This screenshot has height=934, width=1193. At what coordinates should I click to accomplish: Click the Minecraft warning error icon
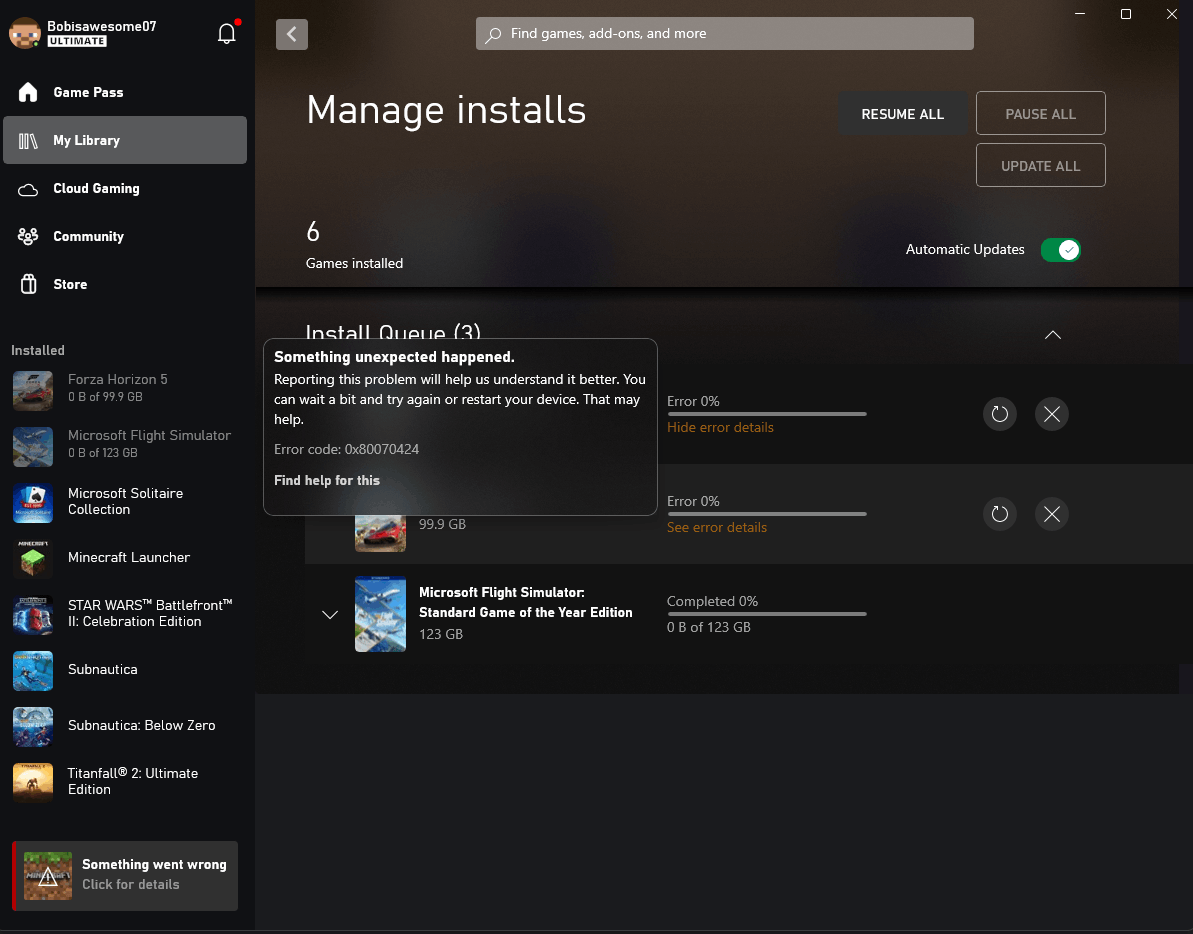(48, 876)
